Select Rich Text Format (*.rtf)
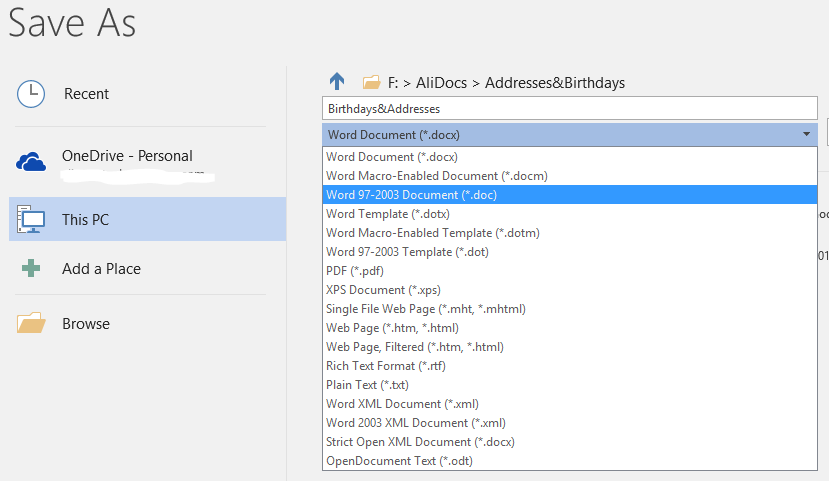829x481 pixels. point(570,366)
